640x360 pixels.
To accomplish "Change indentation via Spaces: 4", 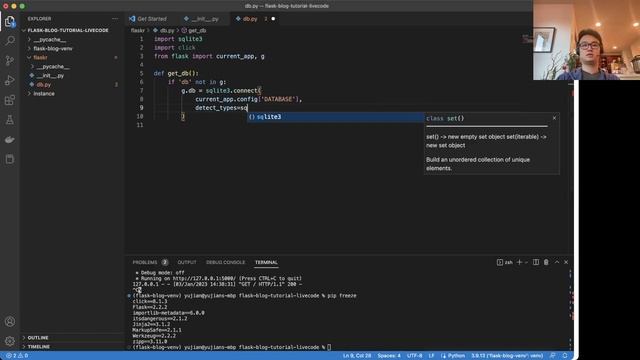I will (389, 356).
